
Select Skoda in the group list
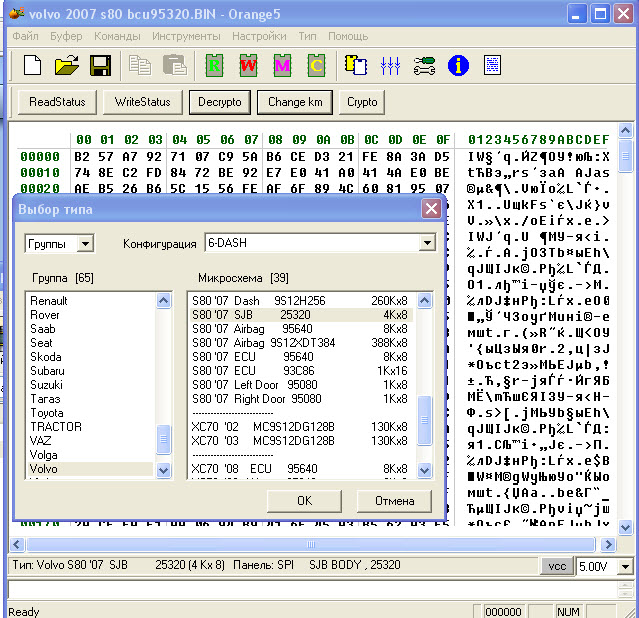point(48,357)
